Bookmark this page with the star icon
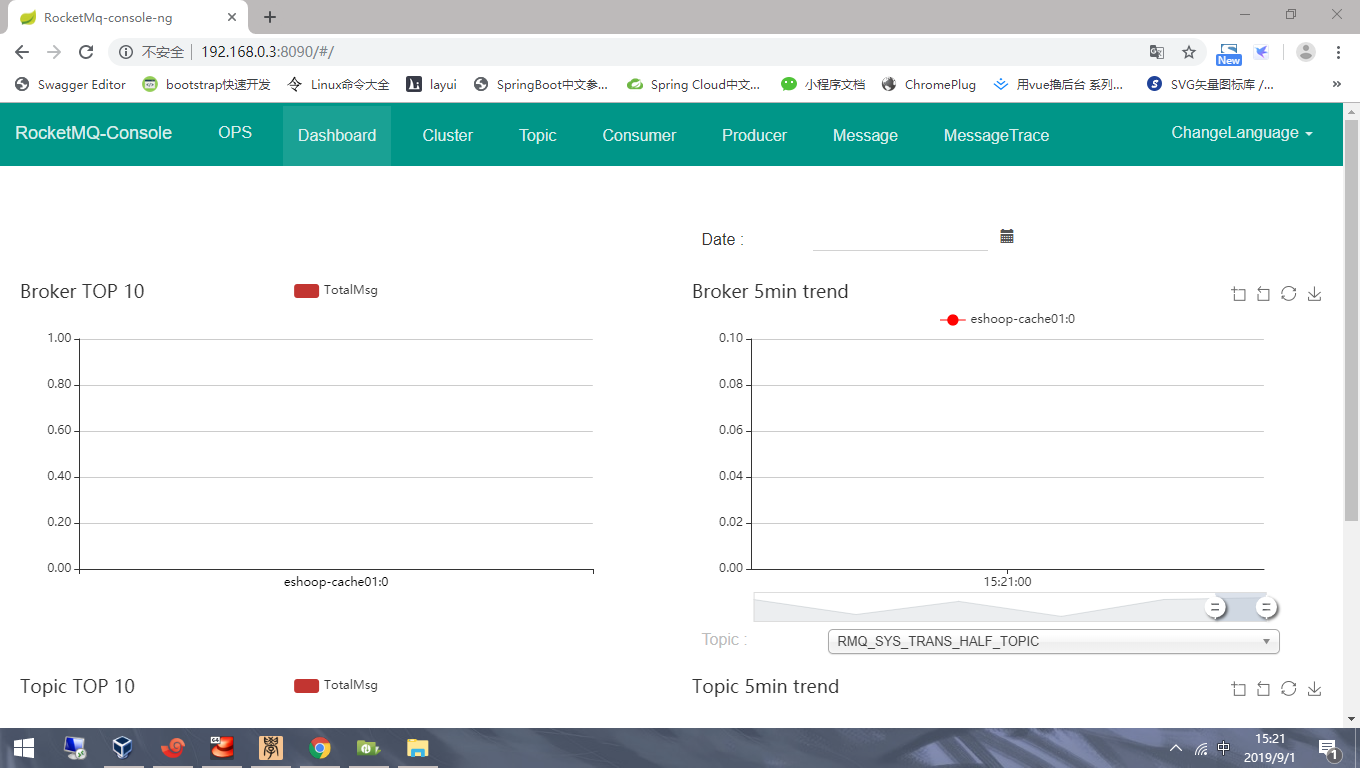This screenshot has height=768, width=1360. (1189, 52)
